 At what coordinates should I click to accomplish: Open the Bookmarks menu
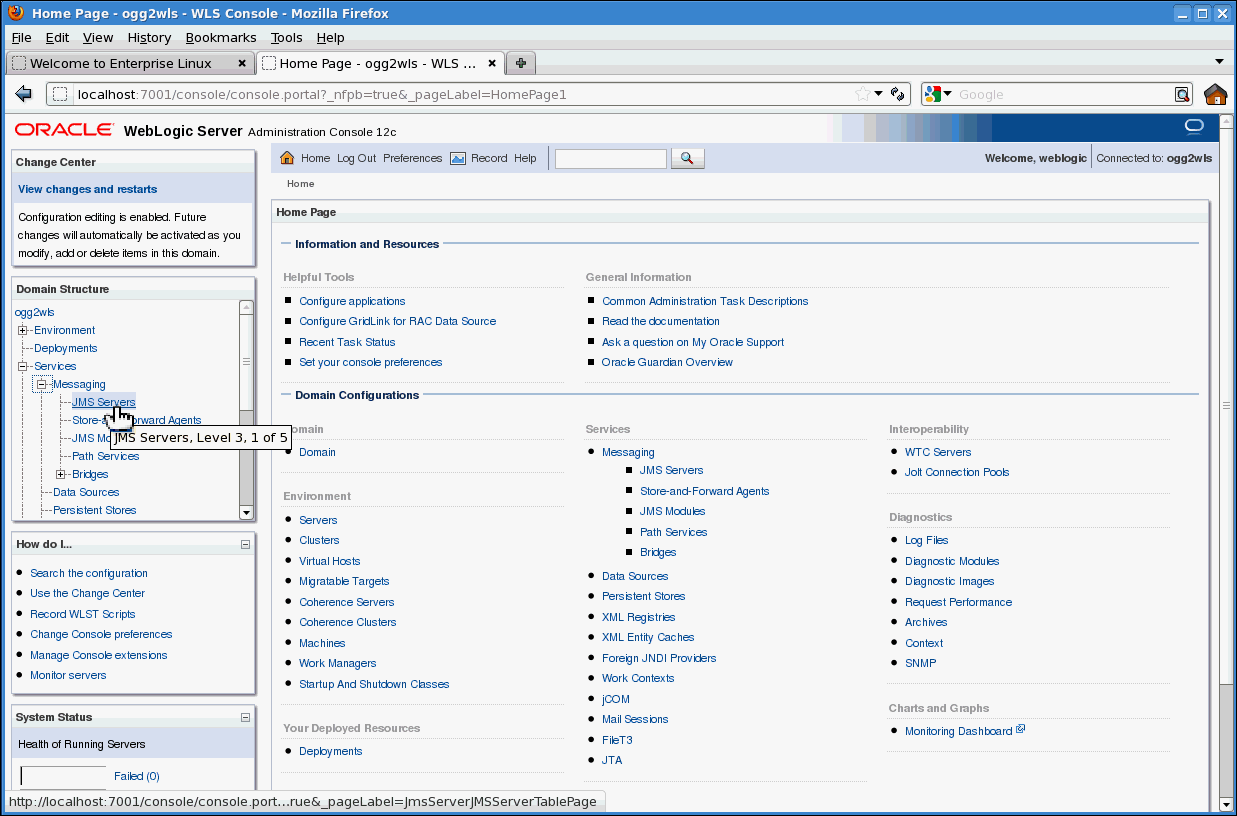(220, 37)
